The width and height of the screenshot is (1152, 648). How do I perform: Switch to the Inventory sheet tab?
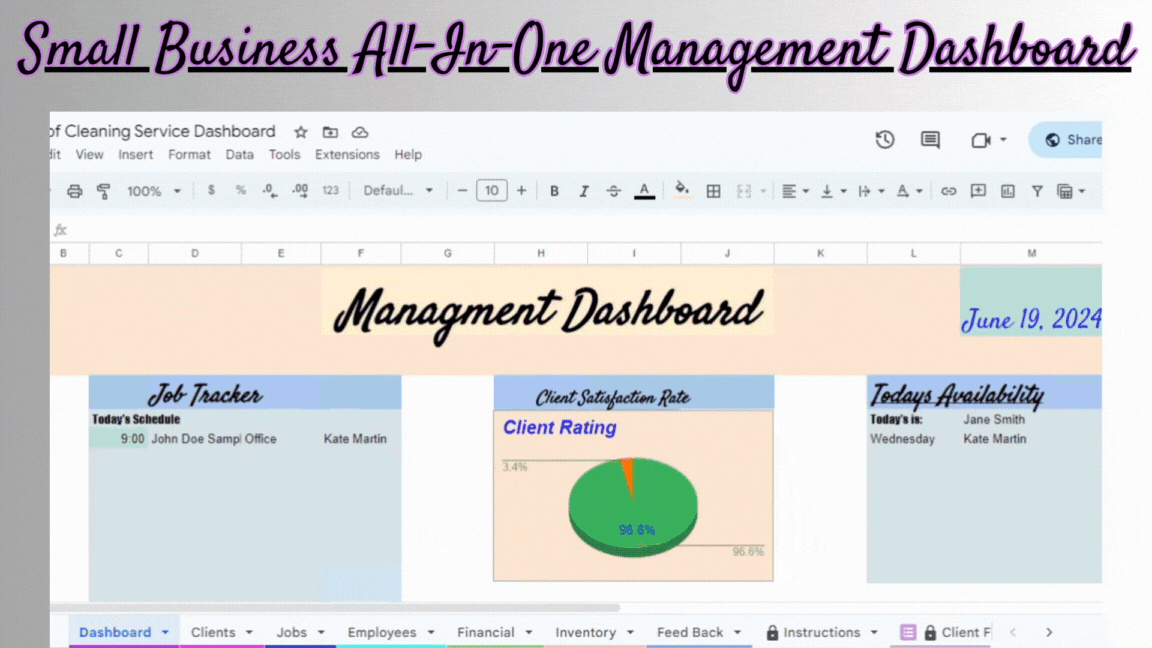click(594, 632)
